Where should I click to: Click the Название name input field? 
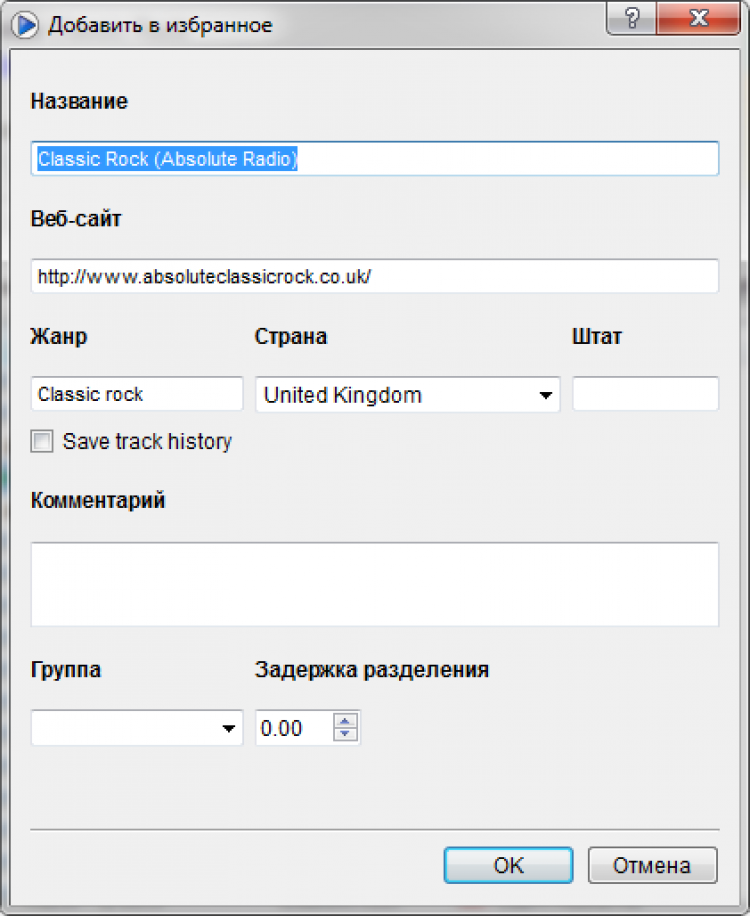pyautogui.click(x=375, y=159)
